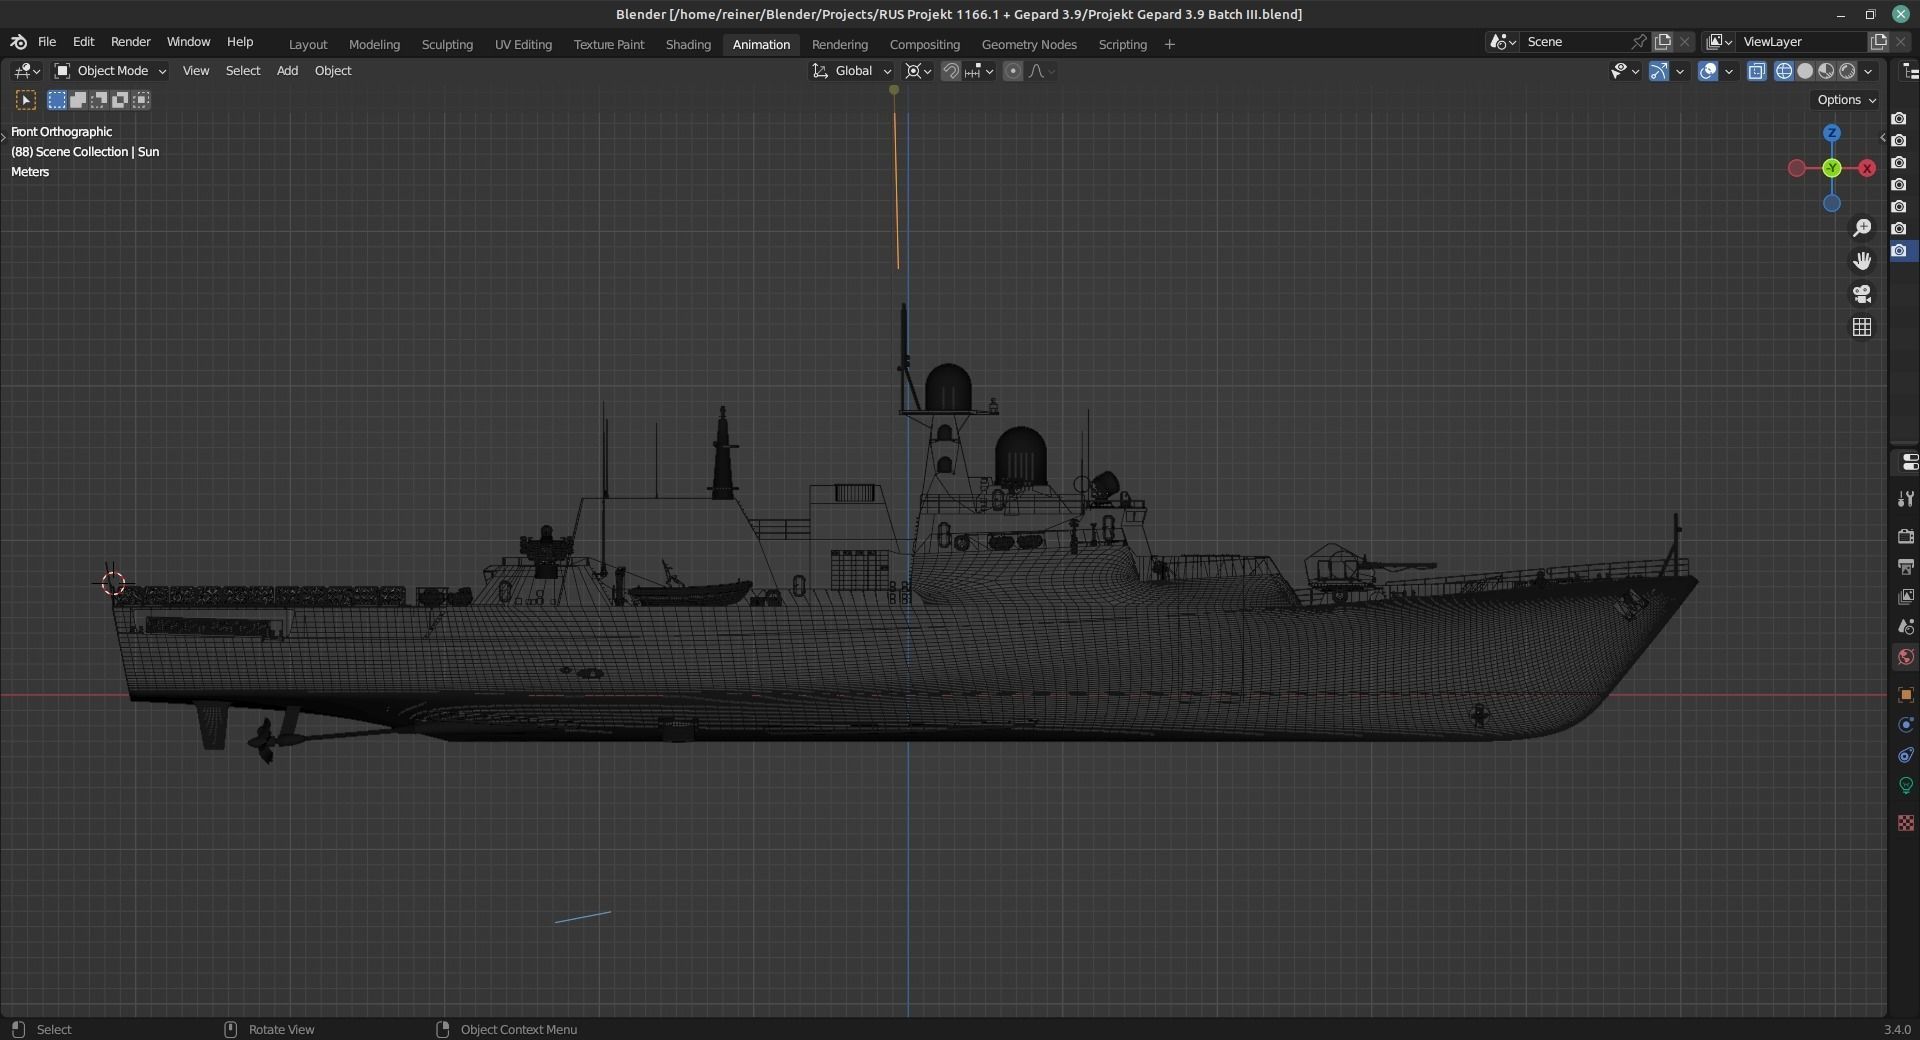Open the viewport Add menu
Screen dimensions: 1920x1040
[x=287, y=71]
